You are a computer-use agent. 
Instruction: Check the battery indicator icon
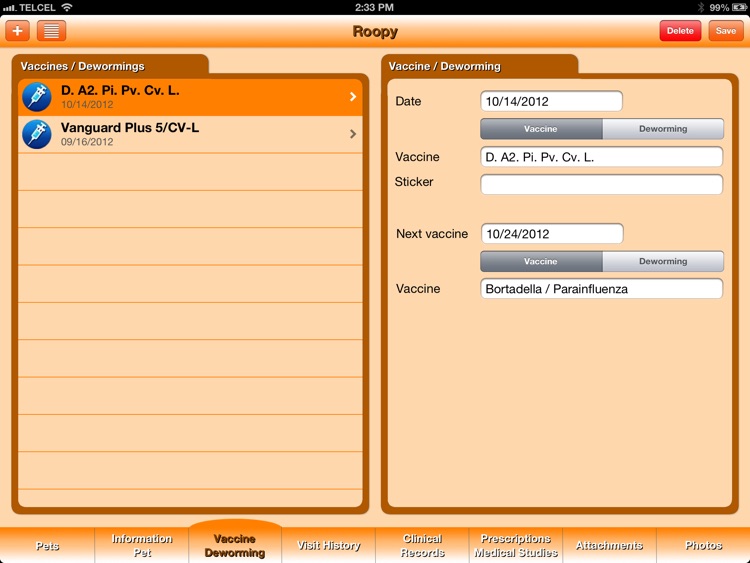[739, 7]
